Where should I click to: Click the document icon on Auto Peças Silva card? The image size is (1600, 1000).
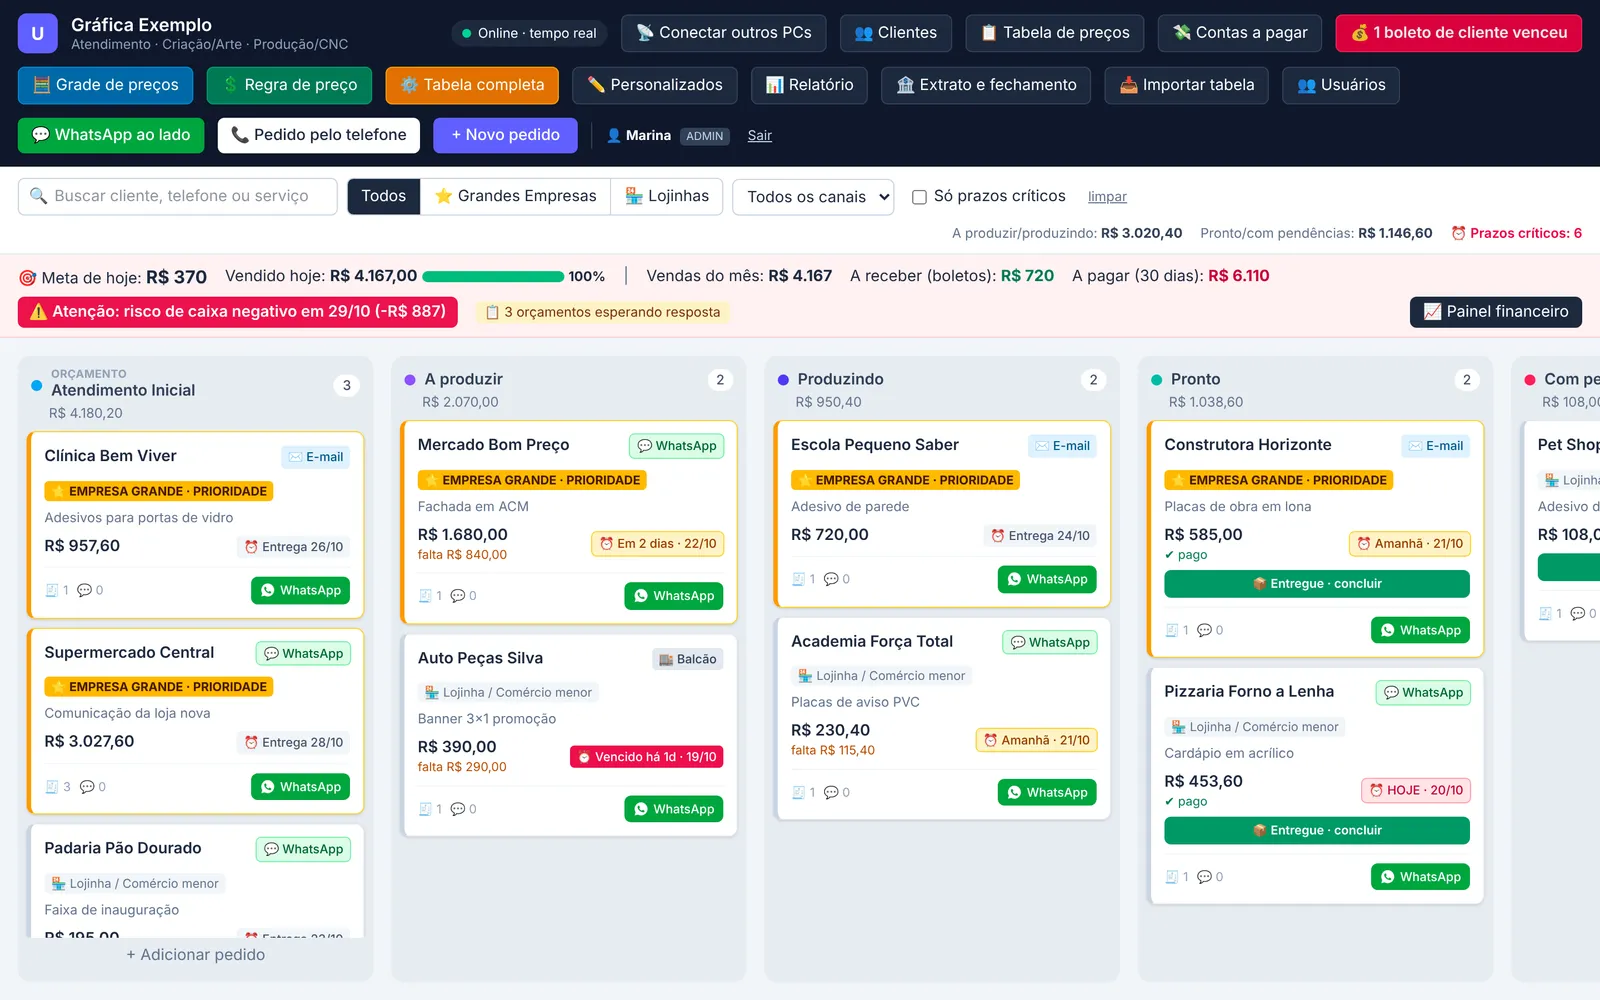[425, 809]
